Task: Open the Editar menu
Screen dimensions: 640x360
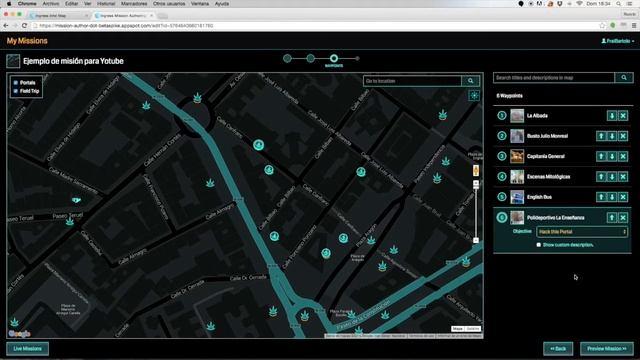Action: 71,4
